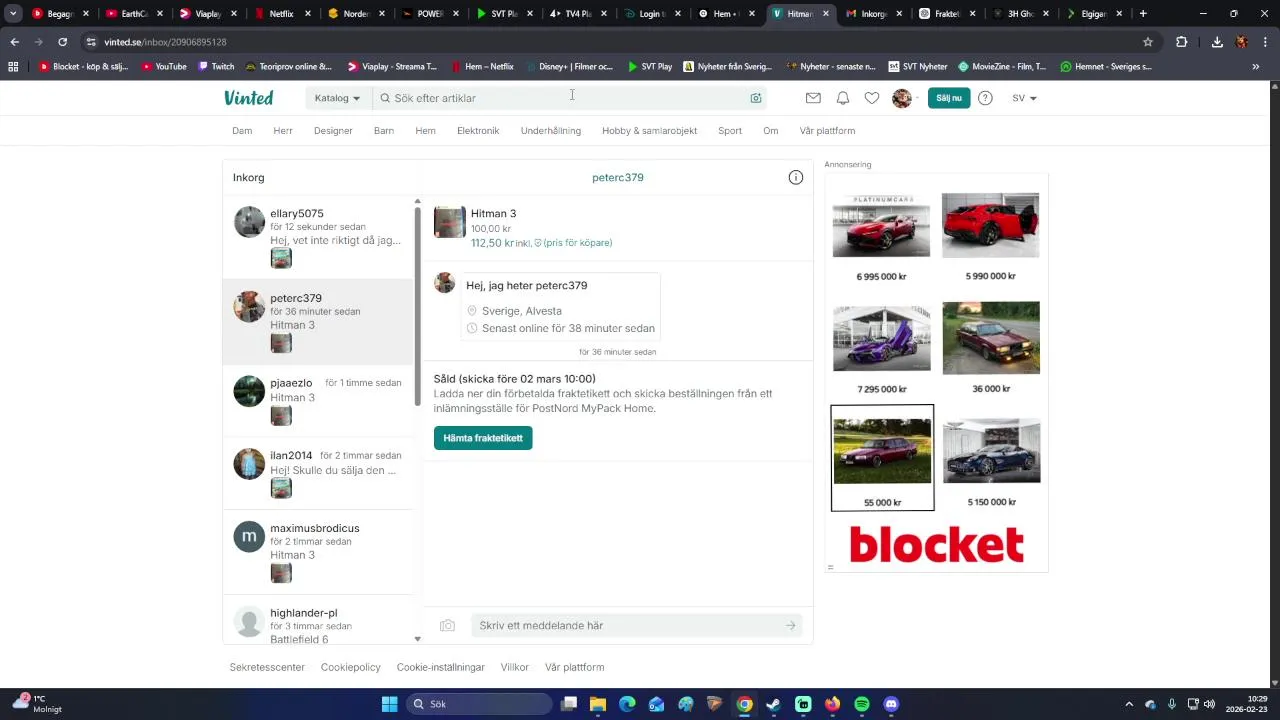
Task: Go back in browser history
Action: [x=14, y=42]
